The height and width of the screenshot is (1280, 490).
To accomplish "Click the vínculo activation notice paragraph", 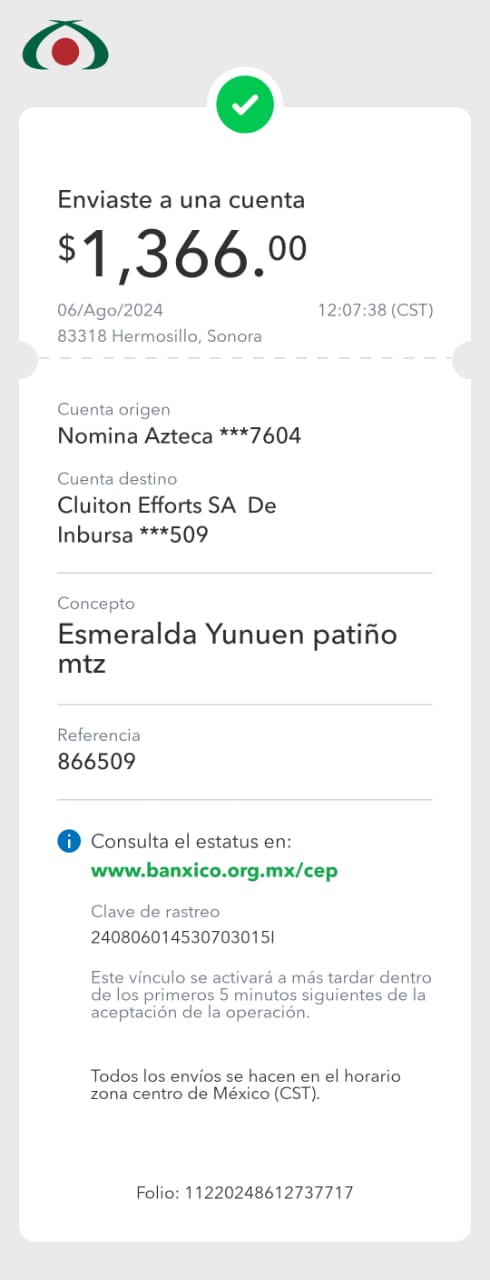I will pos(261,994).
